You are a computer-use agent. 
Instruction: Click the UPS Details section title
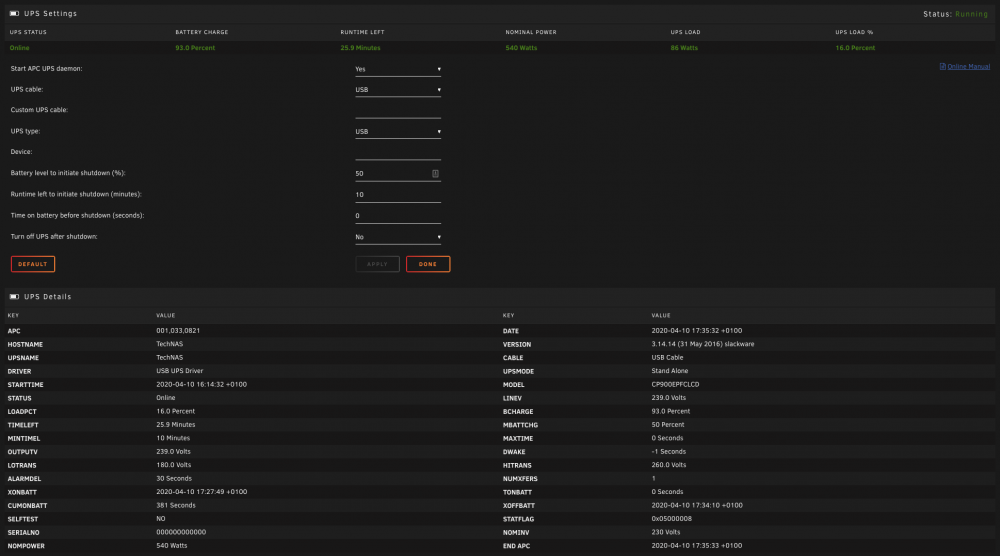(48, 296)
